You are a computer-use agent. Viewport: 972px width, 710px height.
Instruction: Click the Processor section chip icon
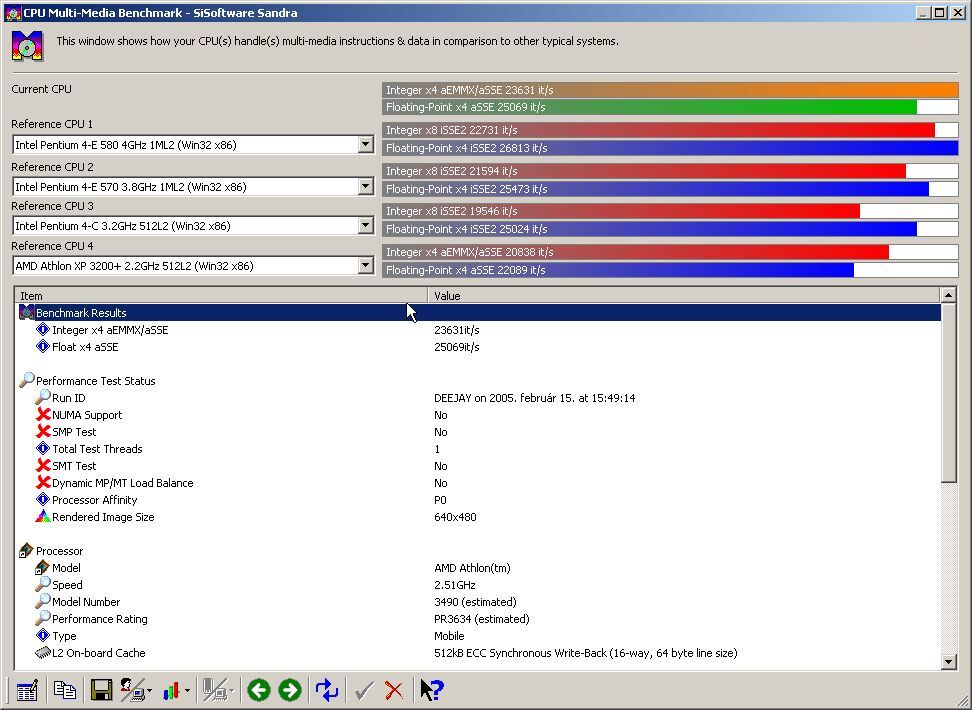[26, 550]
